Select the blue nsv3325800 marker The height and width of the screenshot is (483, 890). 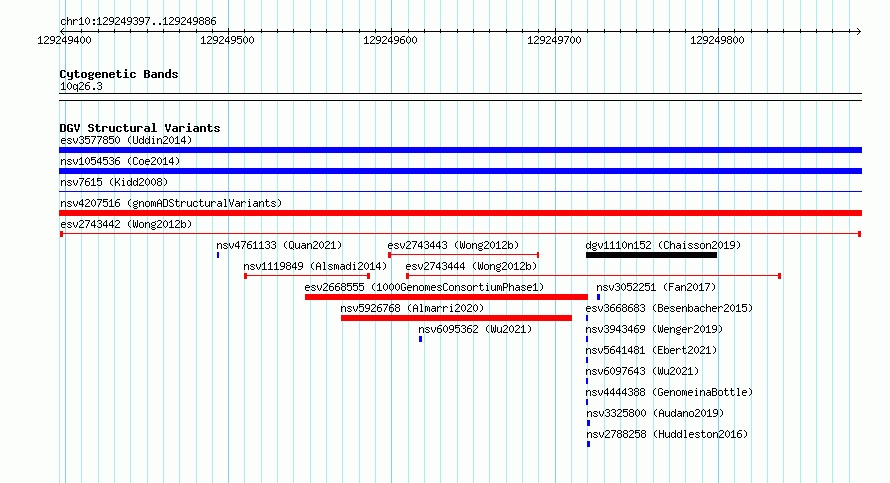(588, 423)
